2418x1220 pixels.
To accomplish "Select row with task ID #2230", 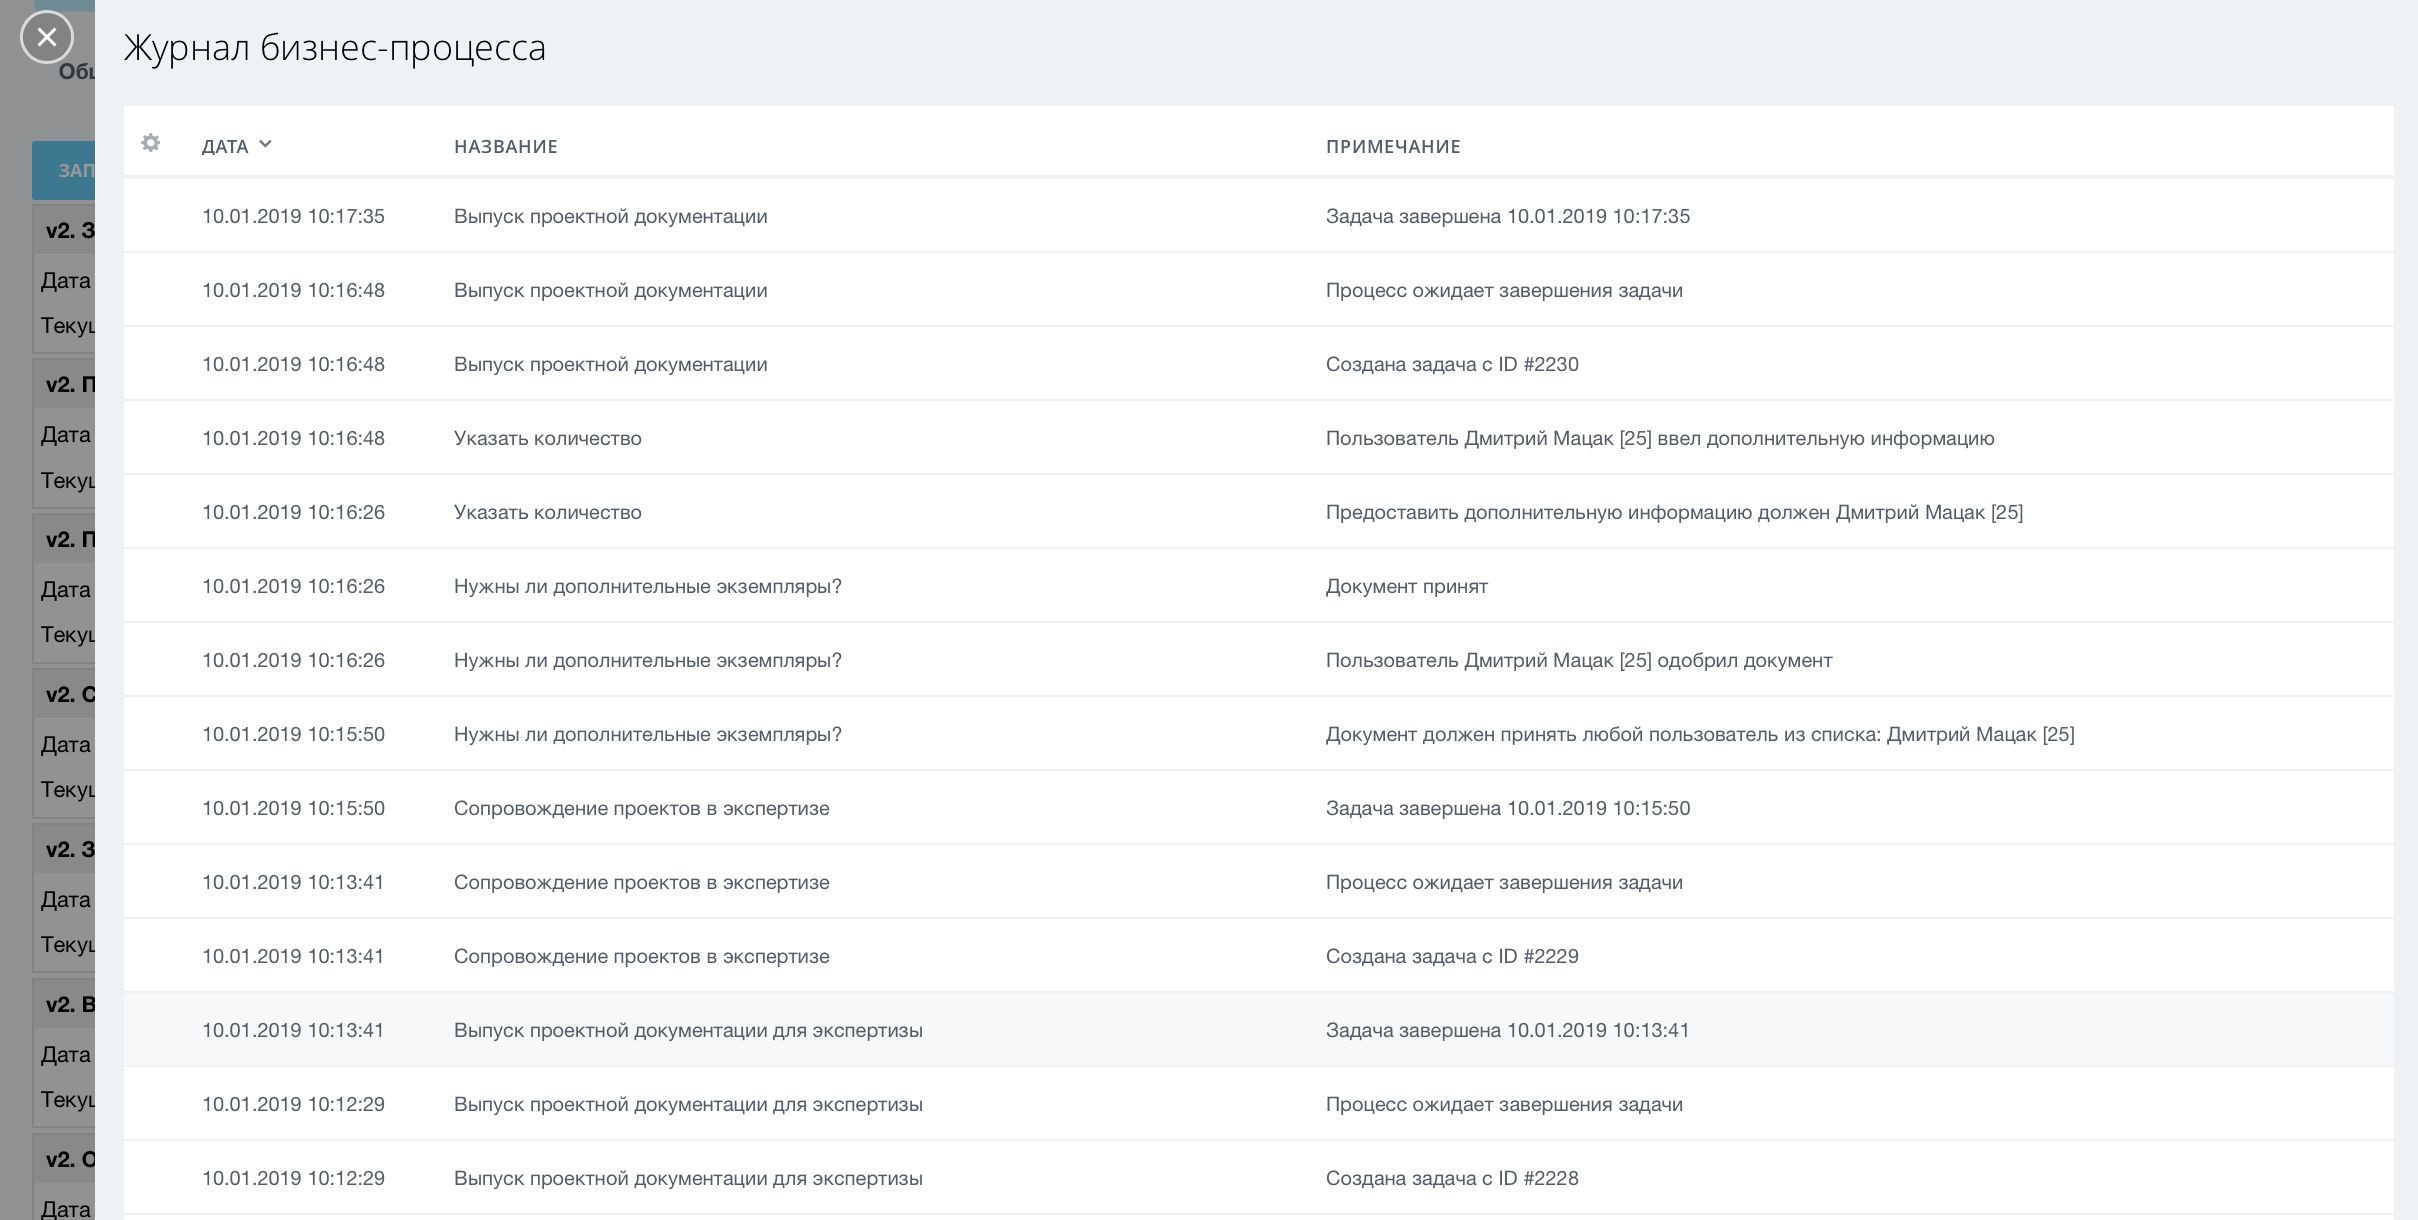I will point(1451,364).
